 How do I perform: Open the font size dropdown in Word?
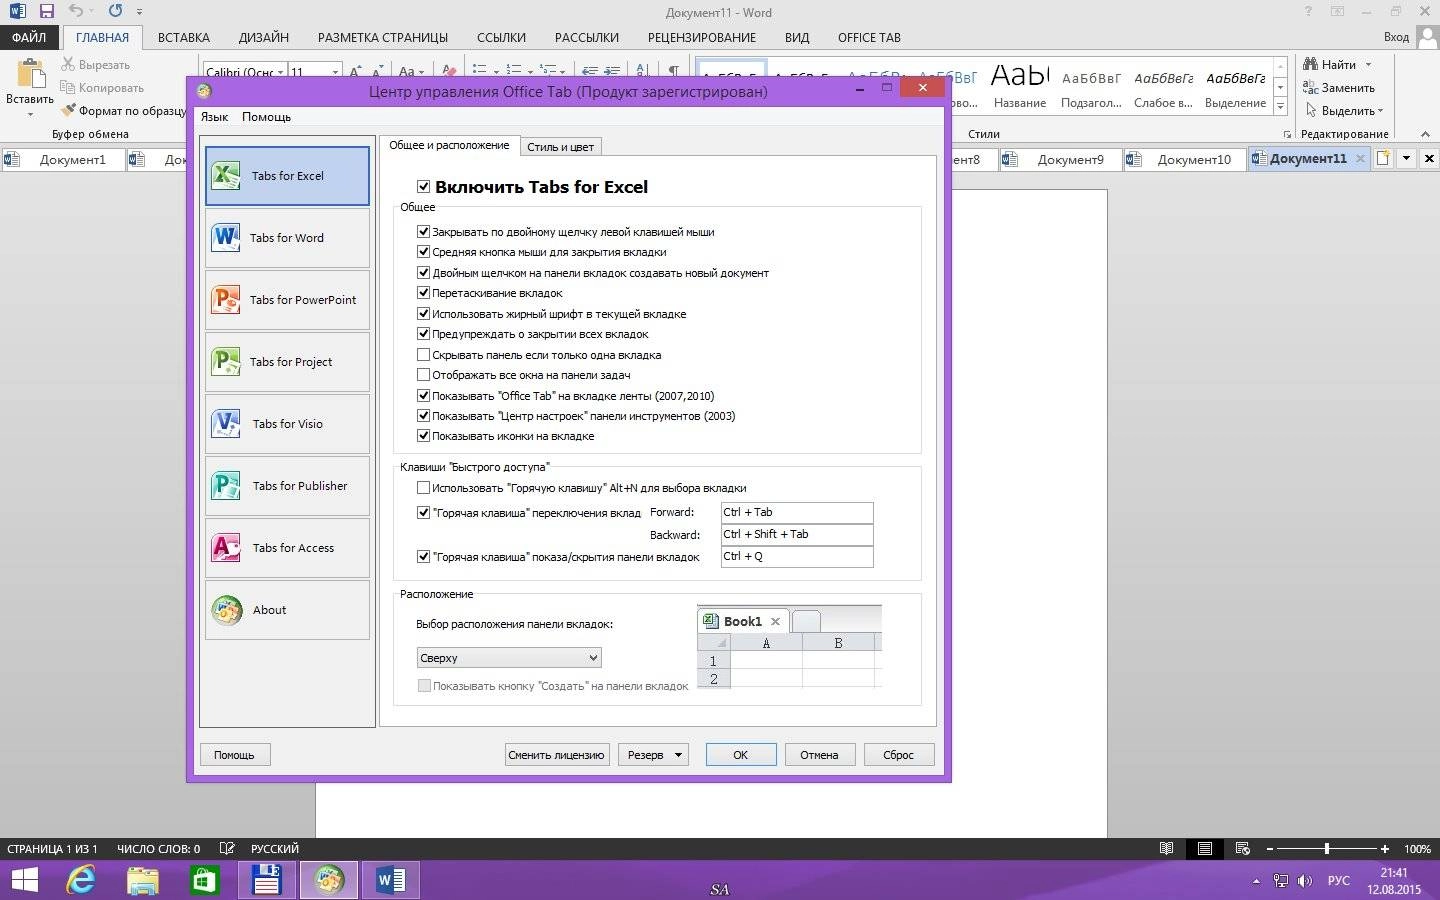(335, 72)
